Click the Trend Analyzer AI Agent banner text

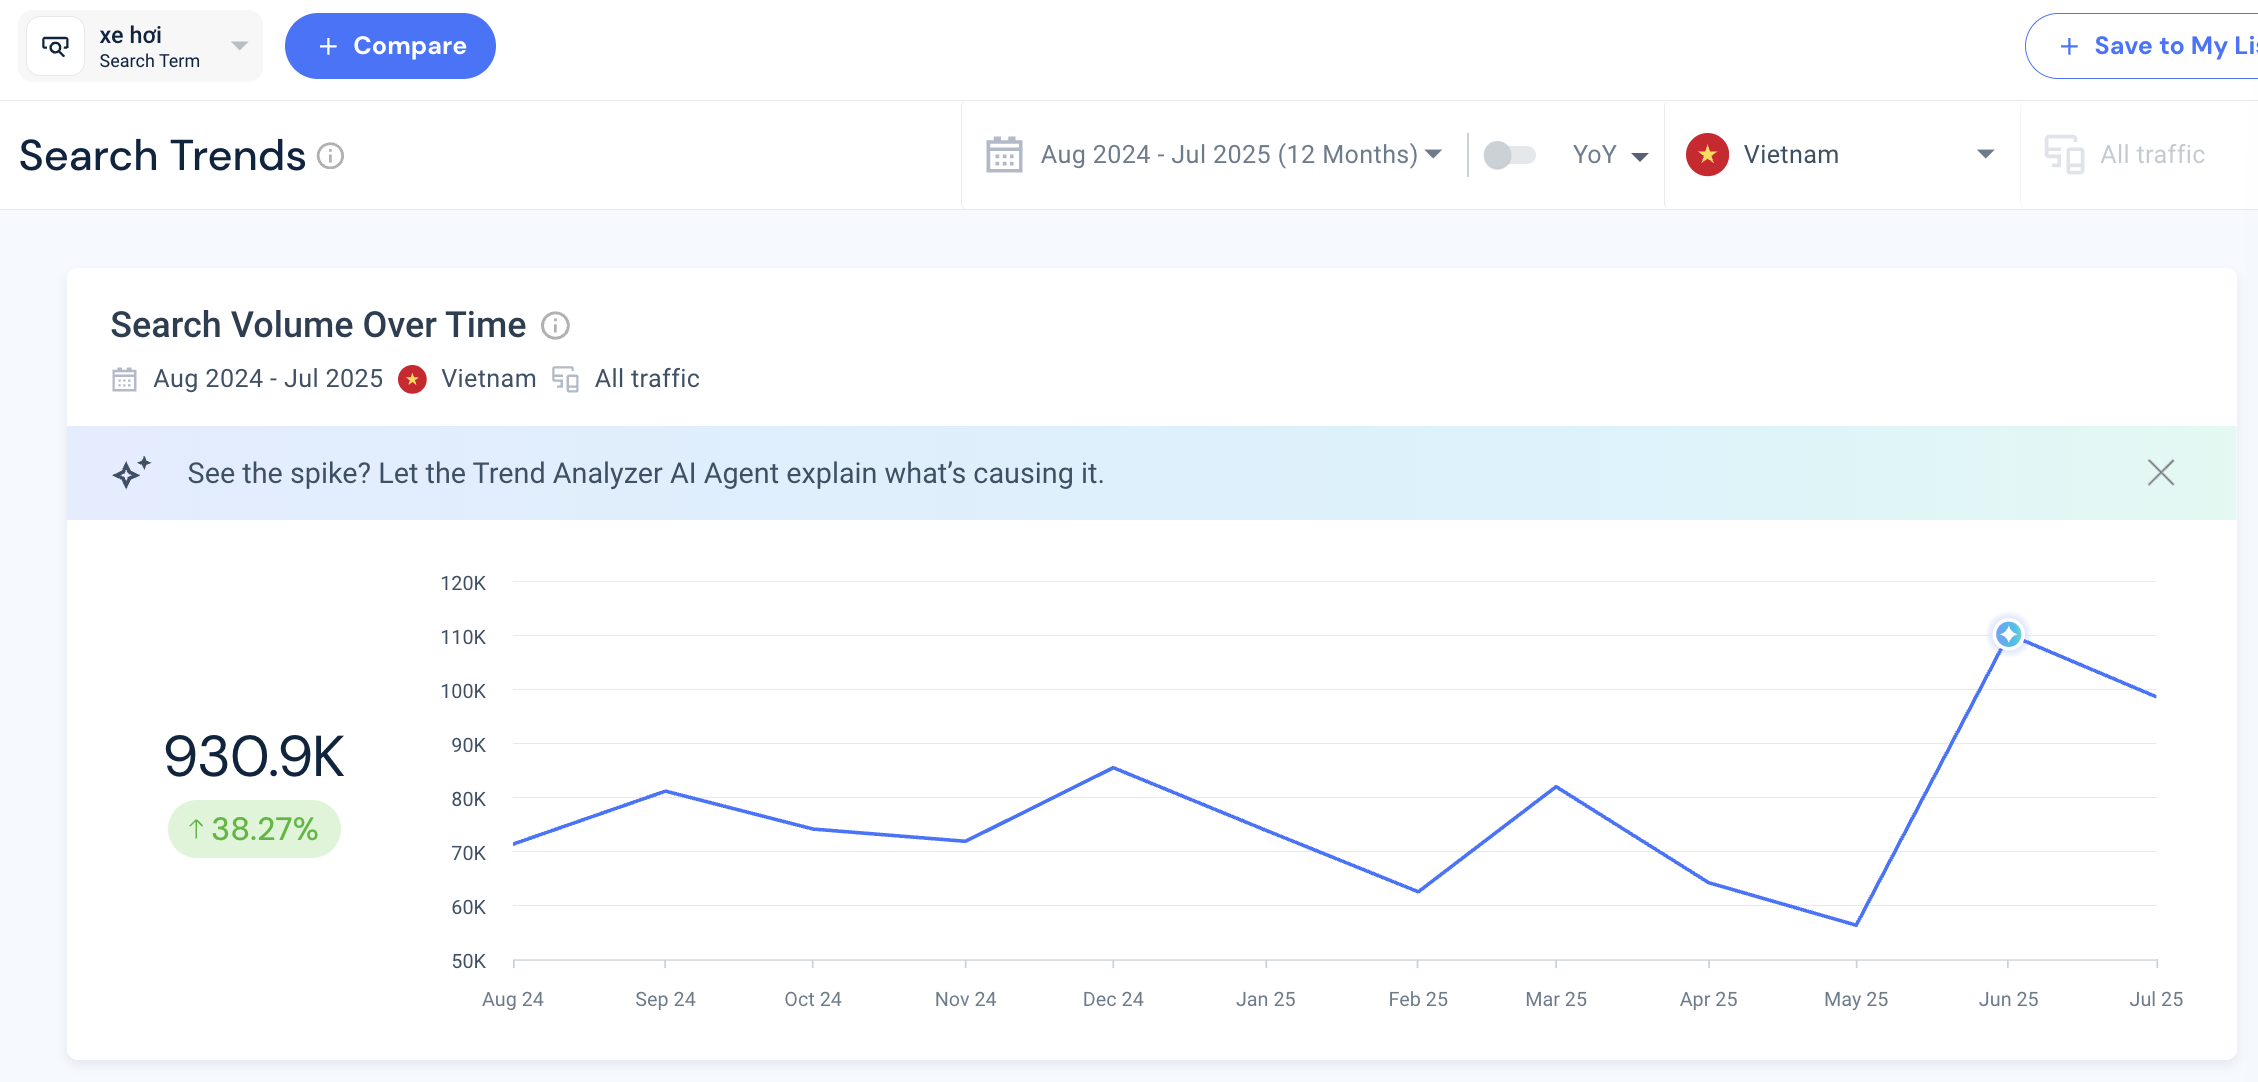tap(646, 473)
